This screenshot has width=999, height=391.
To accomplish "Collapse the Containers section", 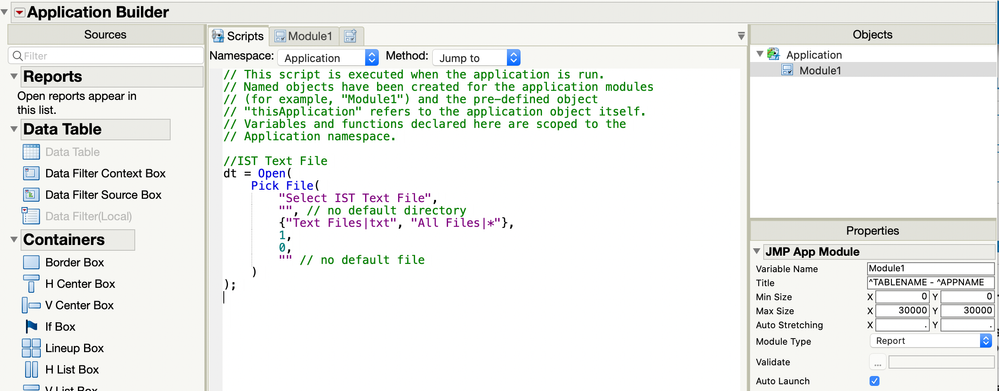I will click(x=14, y=240).
